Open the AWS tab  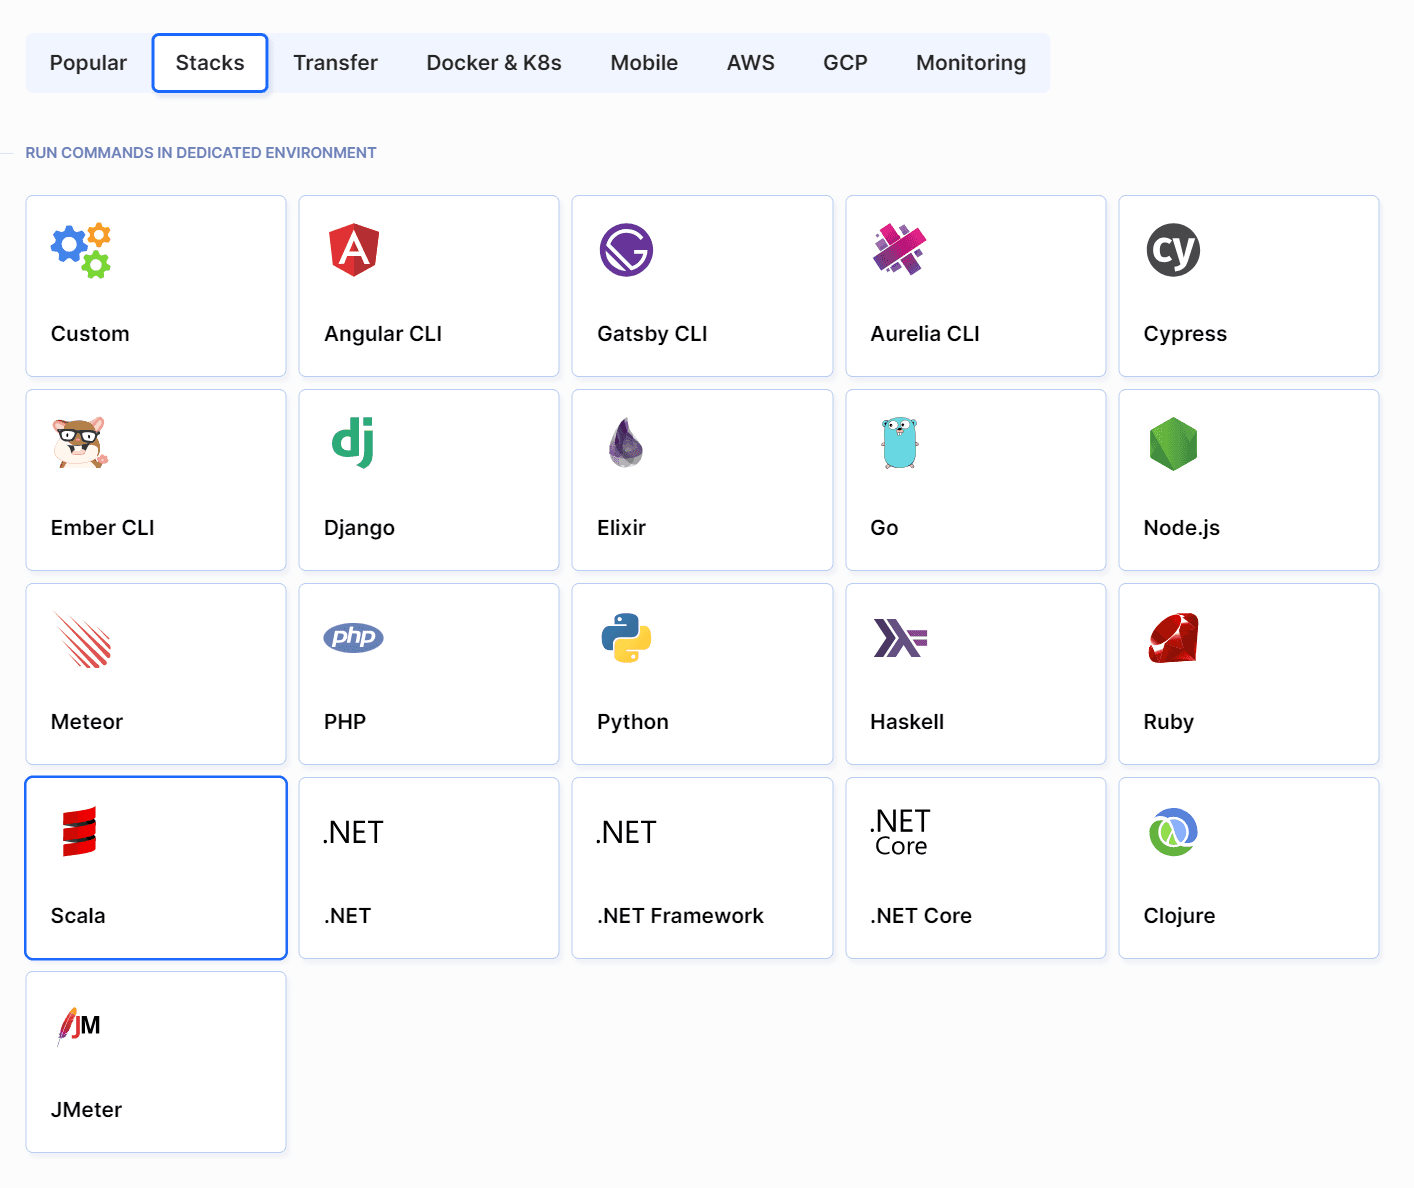[x=750, y=63]
